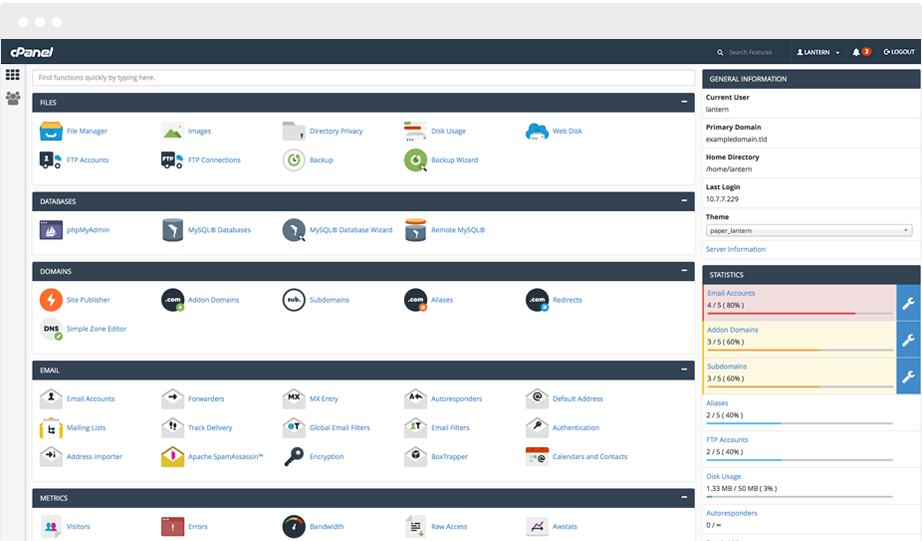Click the Logout button
Viewport: 922px width, 541px height.
(x=899, y=52)
